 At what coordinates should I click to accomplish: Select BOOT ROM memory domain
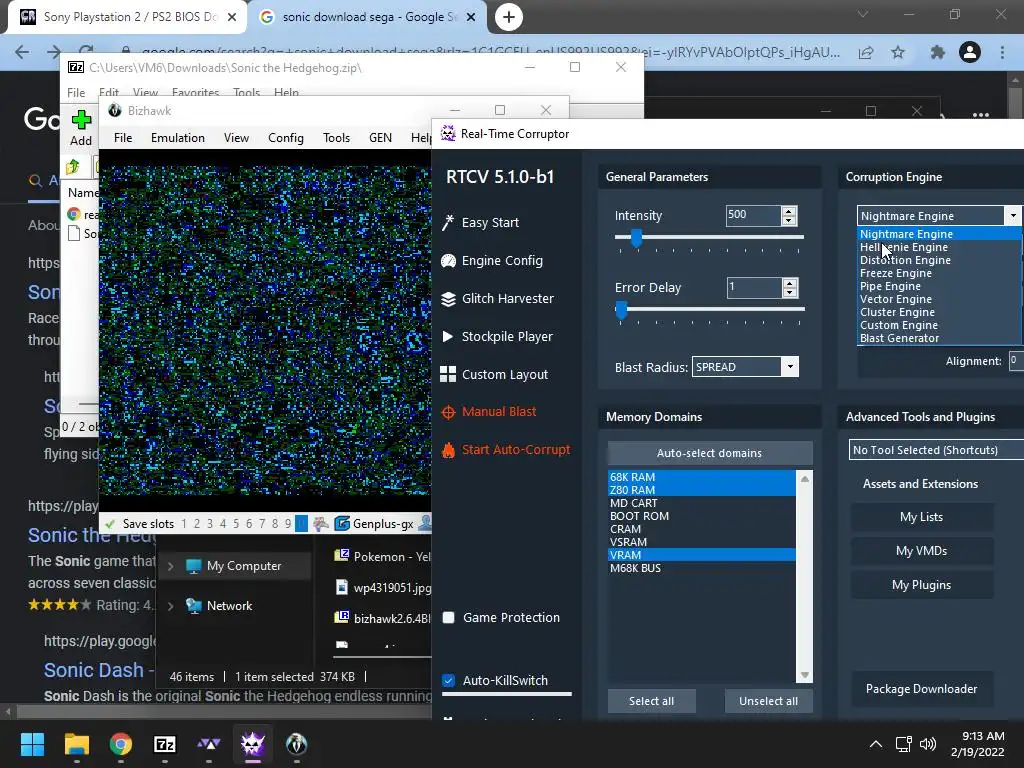pyautogui.click(x=701, y=516)
